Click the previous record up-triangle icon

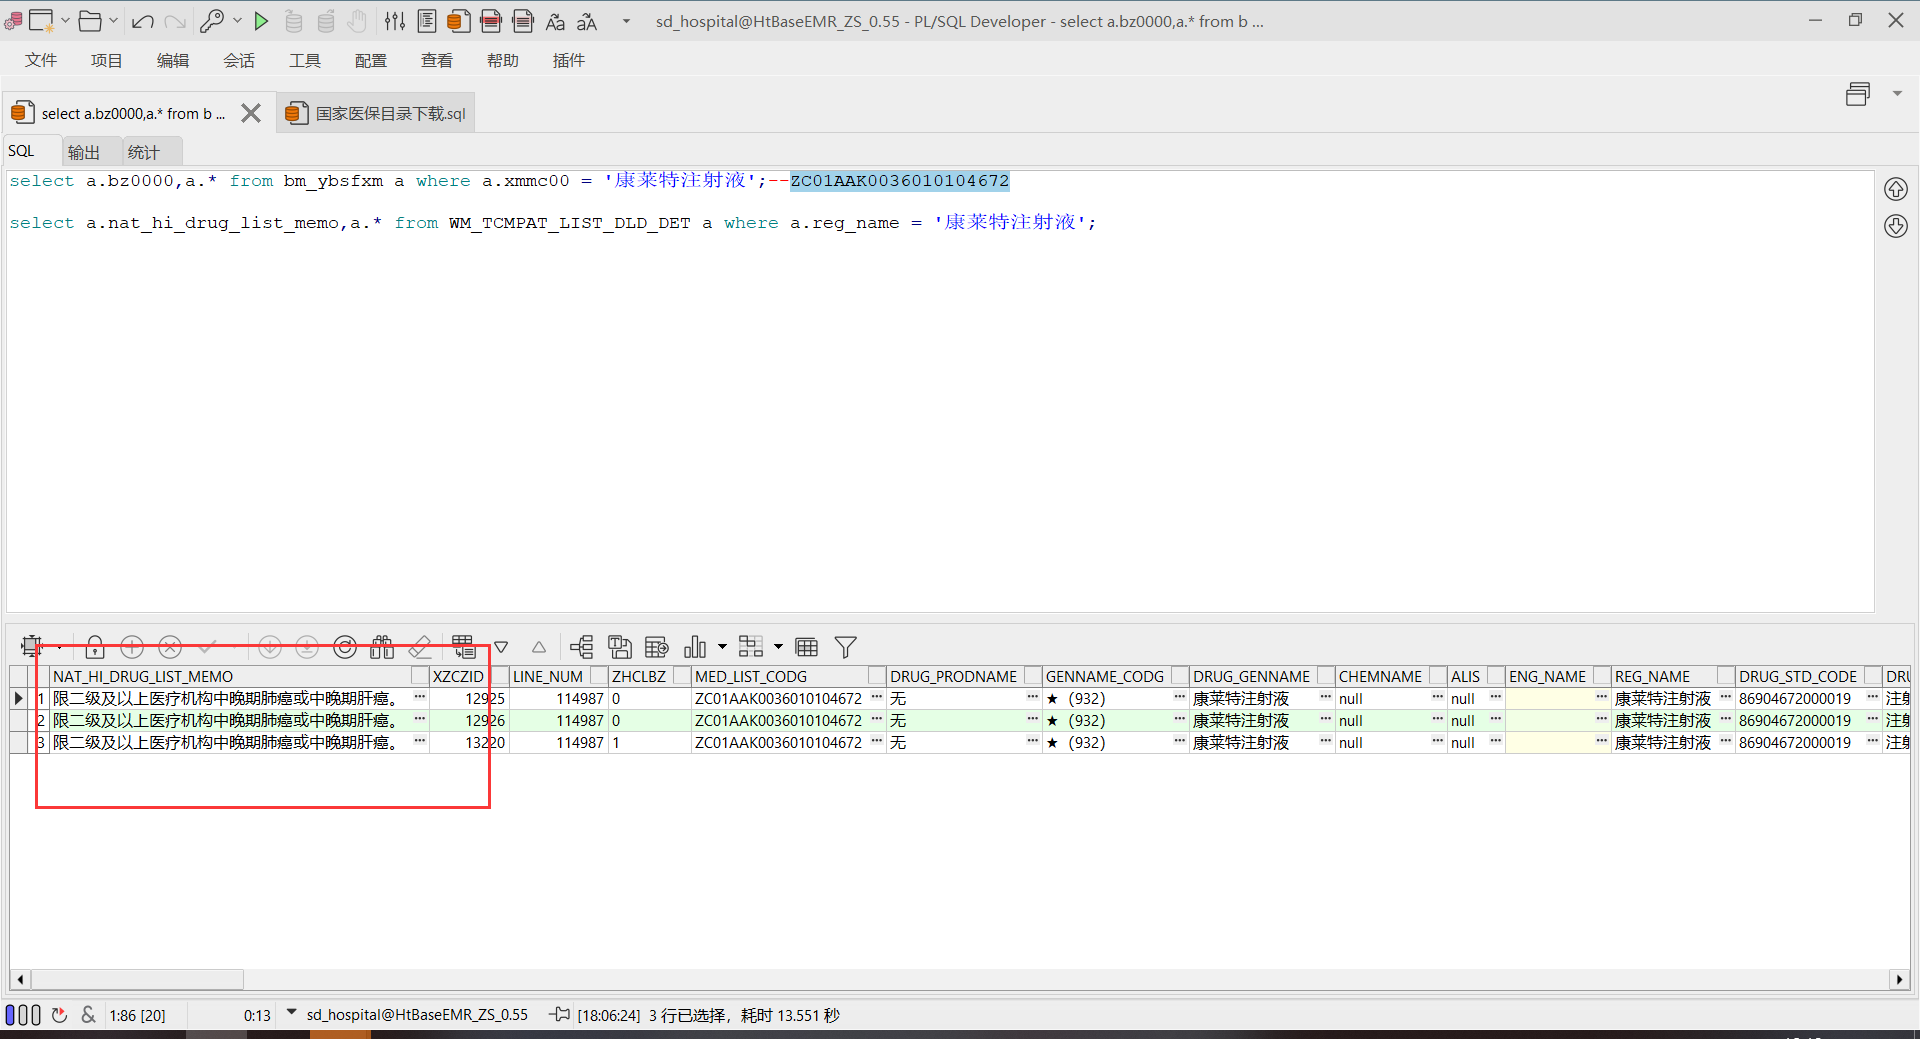[539, 647]
